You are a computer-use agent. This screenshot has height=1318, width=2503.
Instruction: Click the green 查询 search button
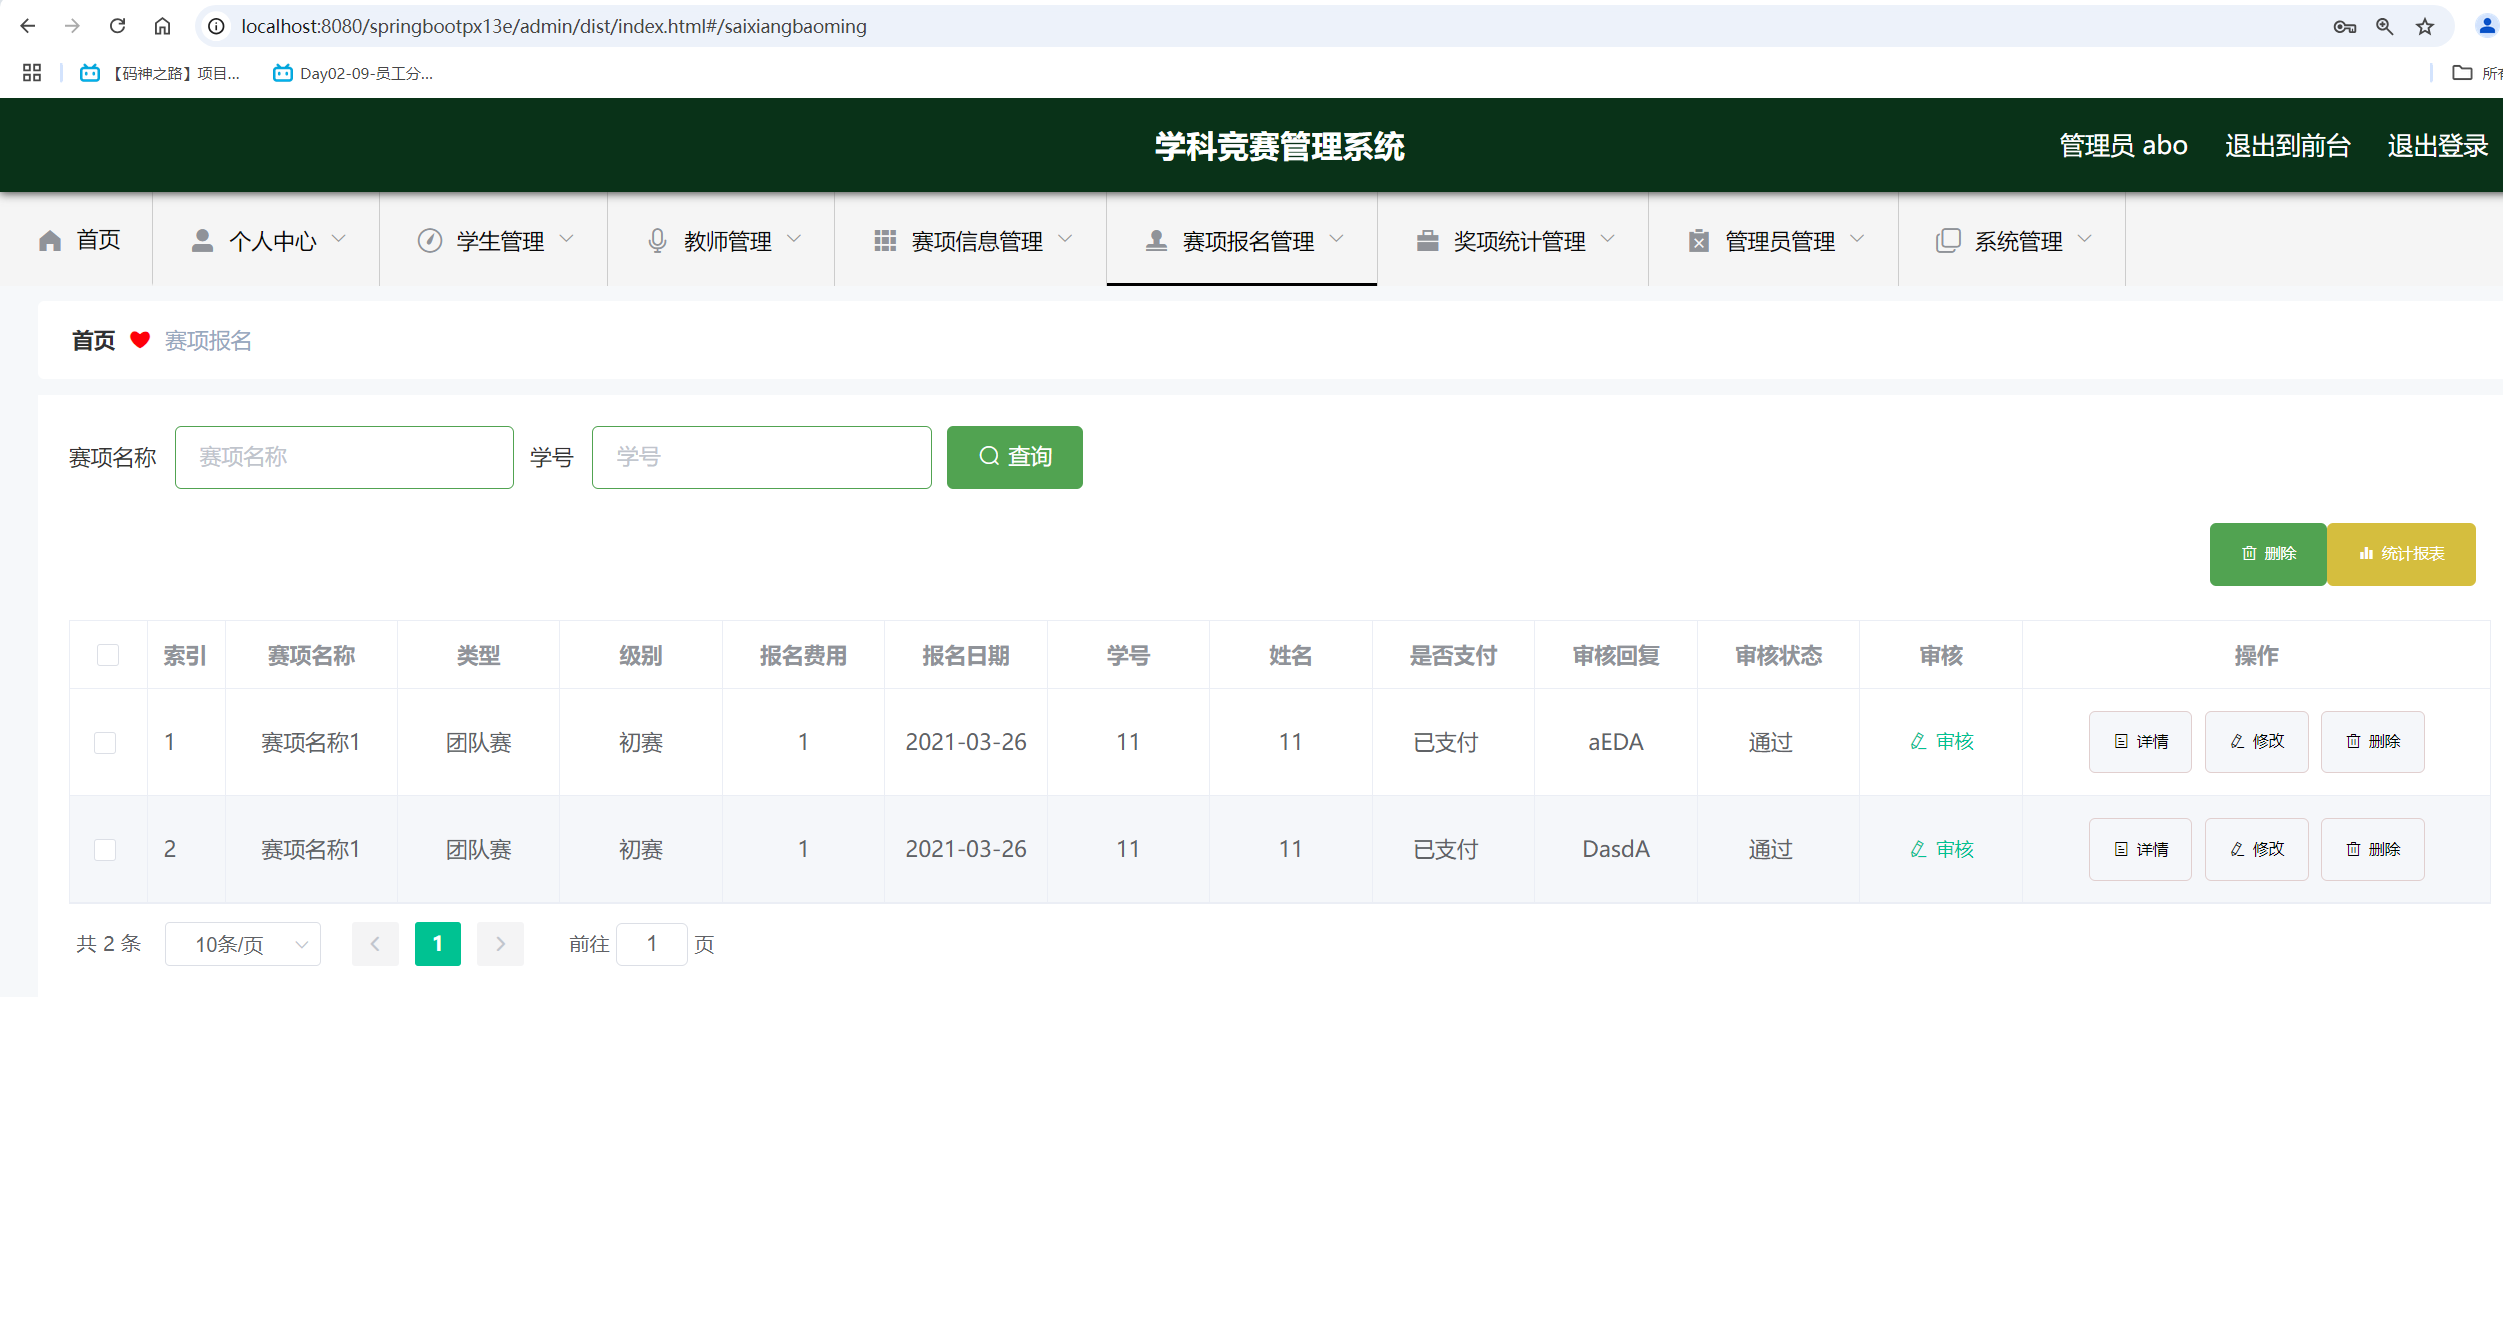1014,457
